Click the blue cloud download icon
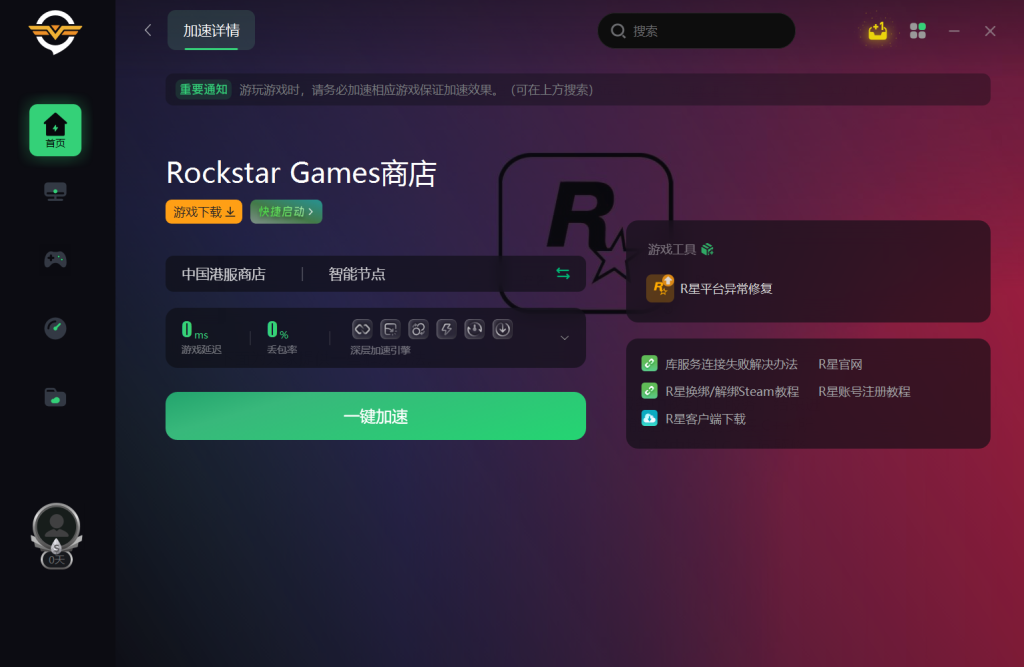 [649, 418]
